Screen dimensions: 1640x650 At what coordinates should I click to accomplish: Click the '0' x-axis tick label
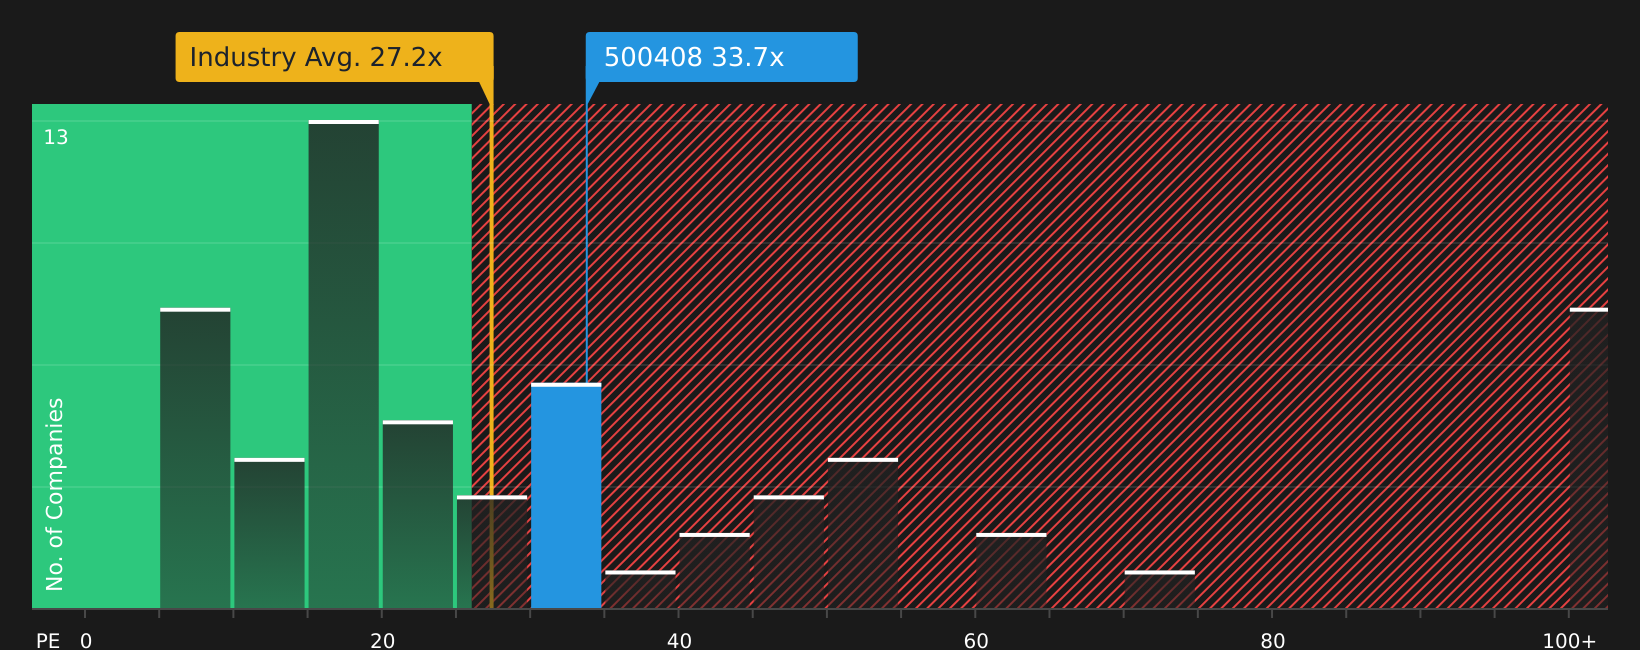(86, 641)
